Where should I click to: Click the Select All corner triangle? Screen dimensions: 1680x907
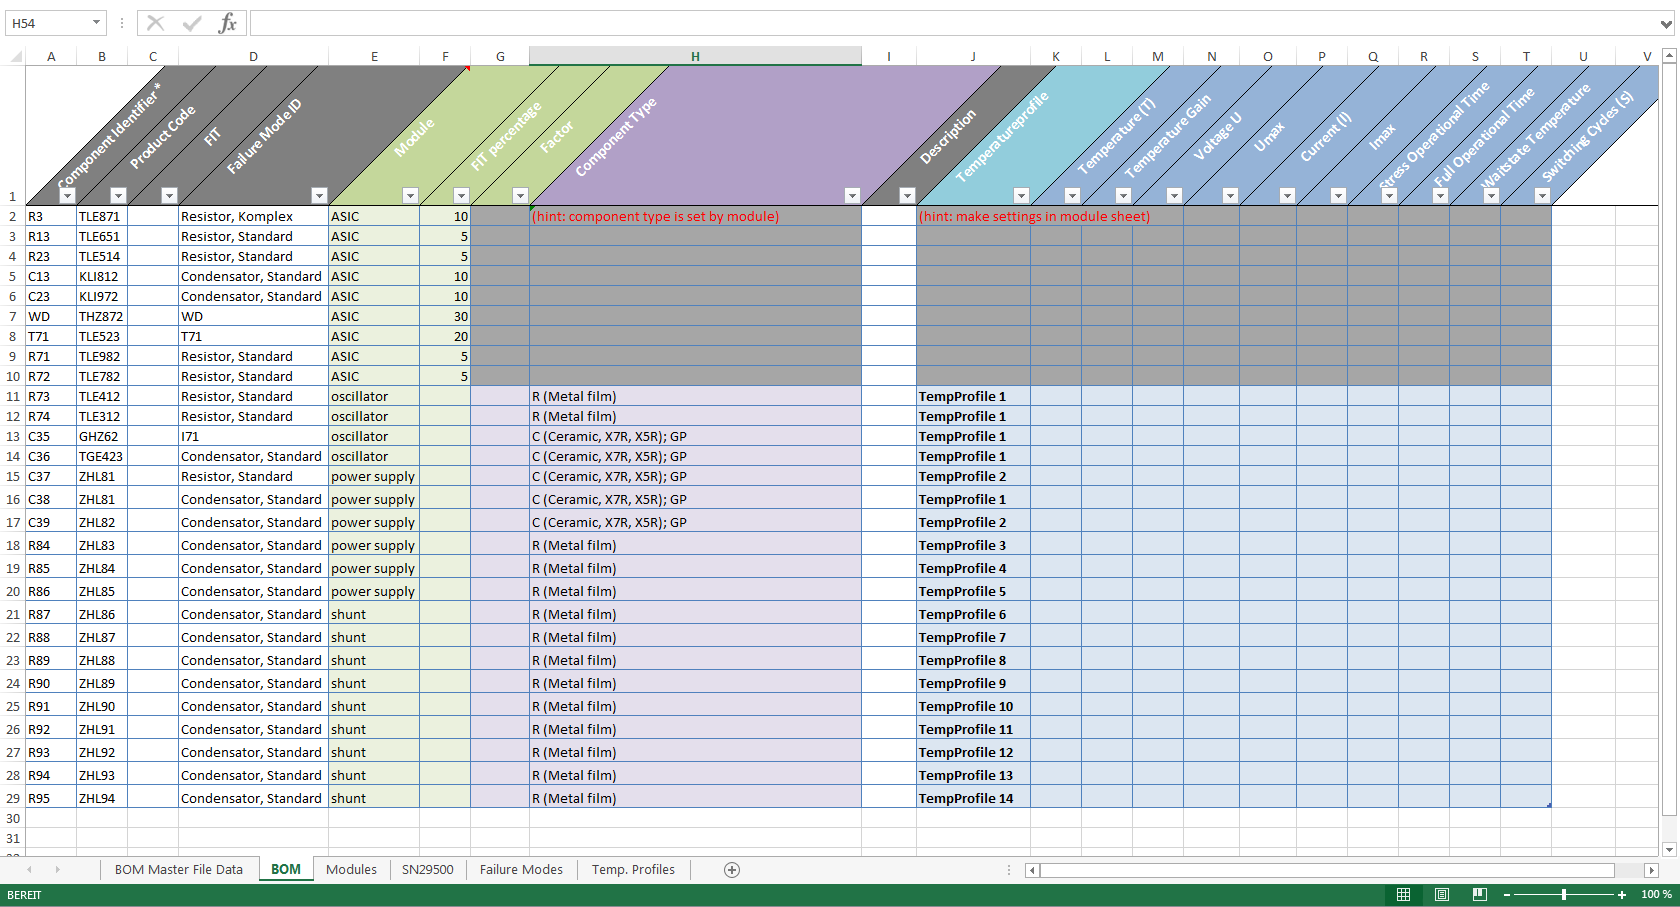point(16,57)
